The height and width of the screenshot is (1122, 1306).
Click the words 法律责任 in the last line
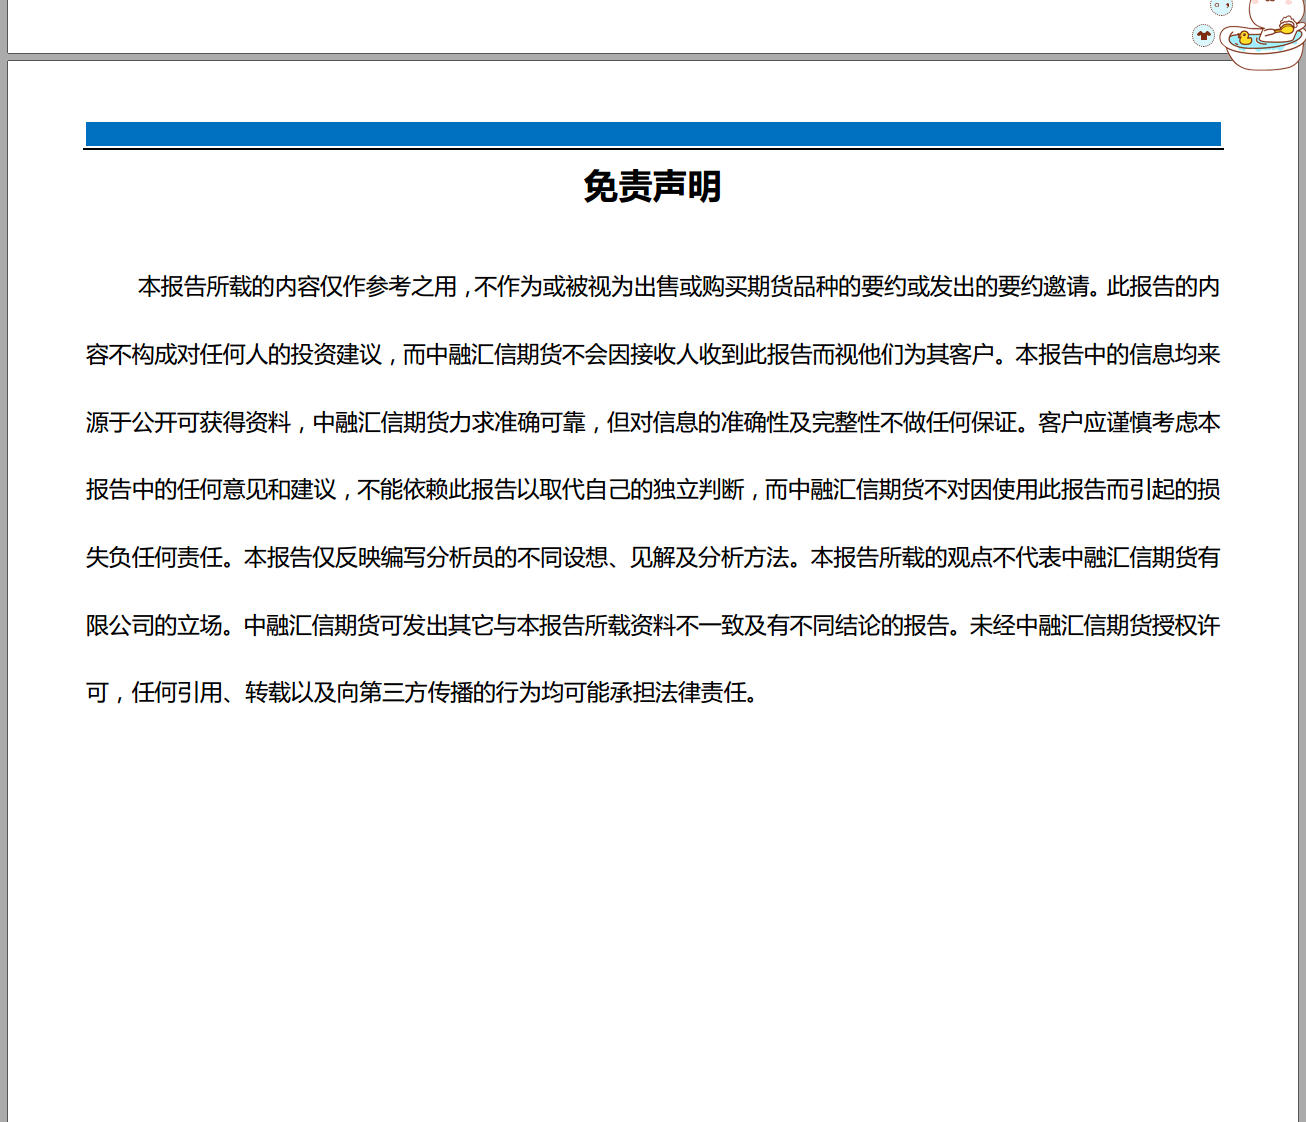[712, 693]
